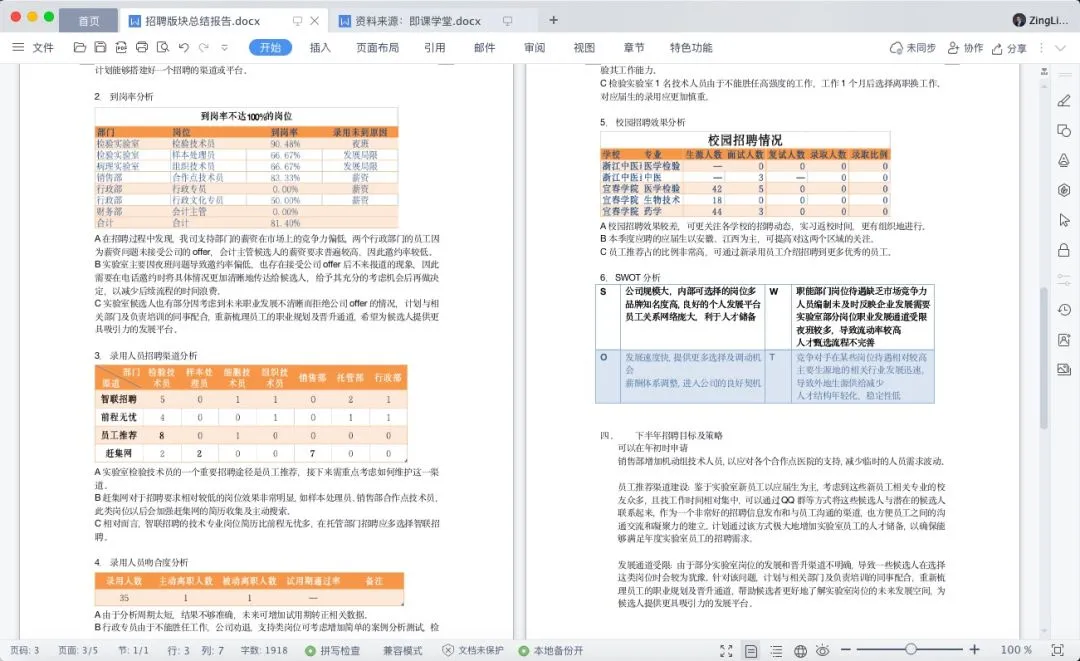
Task: Expand the quick access toolbar customization arrow
Action: [225, 48]
